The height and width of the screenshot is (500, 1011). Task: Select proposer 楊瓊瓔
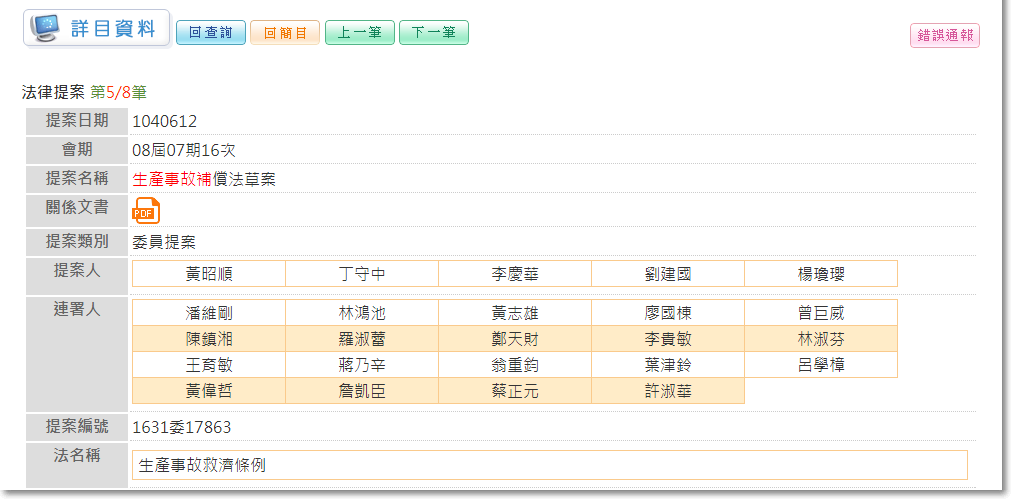tap(821, 274)
